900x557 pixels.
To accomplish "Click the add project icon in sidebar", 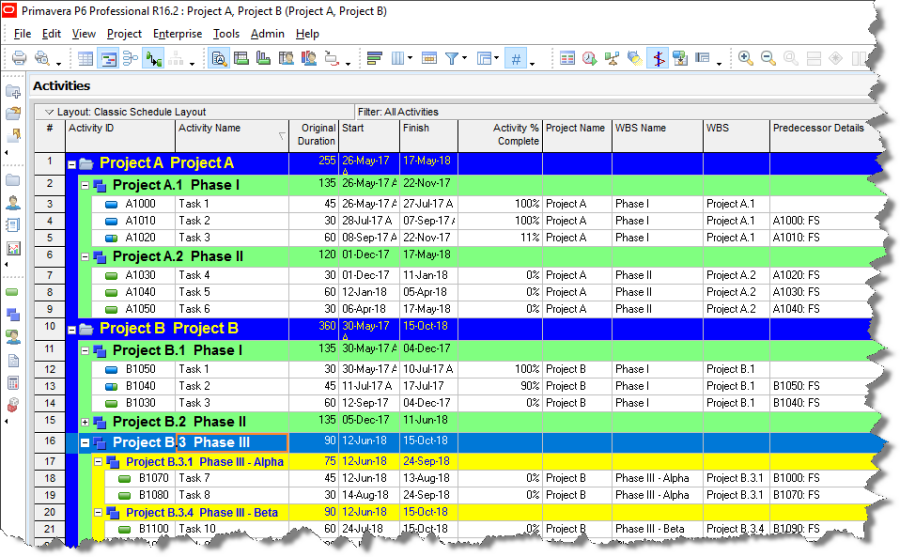I will coord(13,91).
